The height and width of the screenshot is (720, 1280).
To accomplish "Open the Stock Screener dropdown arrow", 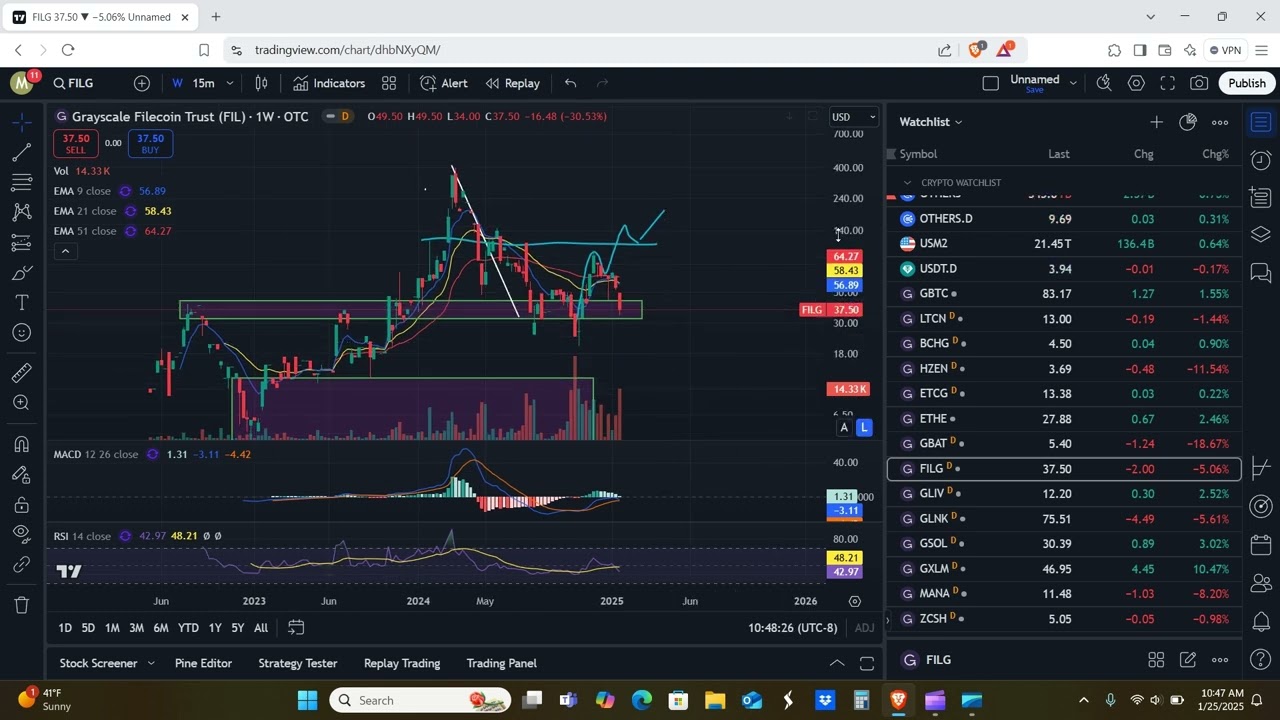I will point(151,663).
